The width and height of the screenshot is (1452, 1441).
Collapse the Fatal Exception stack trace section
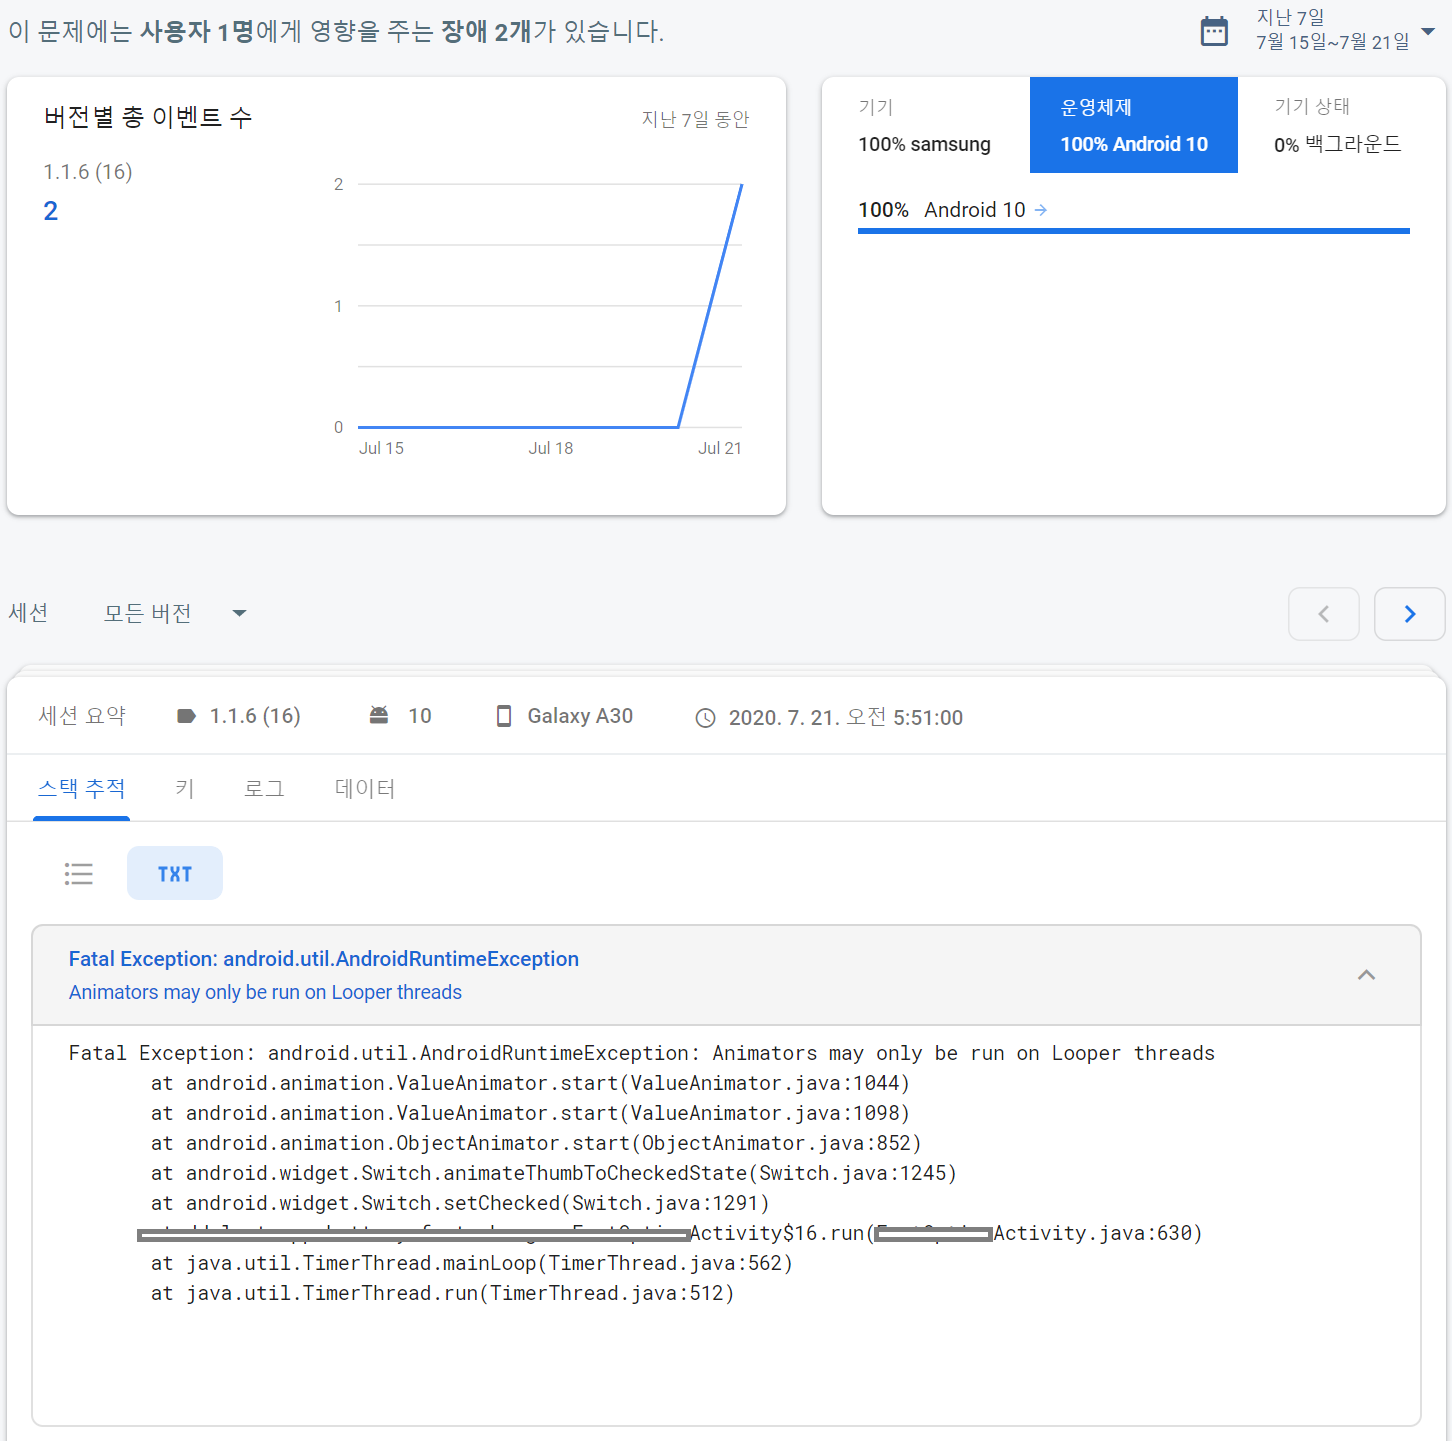pos(1366,975)
